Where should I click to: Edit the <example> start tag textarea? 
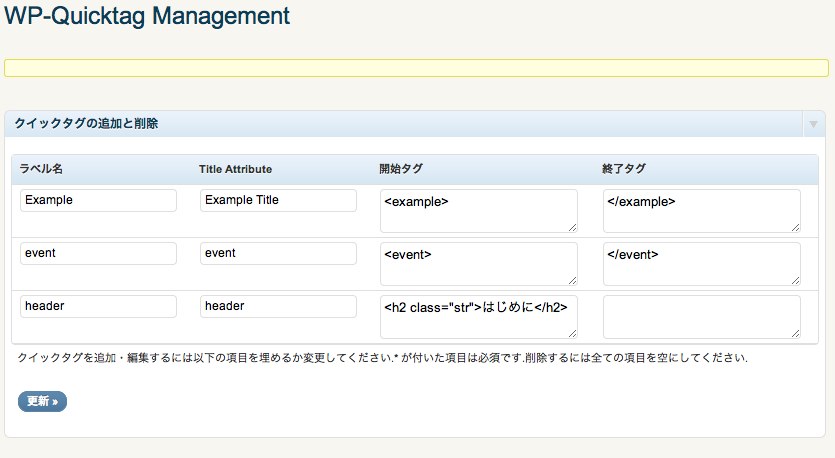(x=479, y=211)
